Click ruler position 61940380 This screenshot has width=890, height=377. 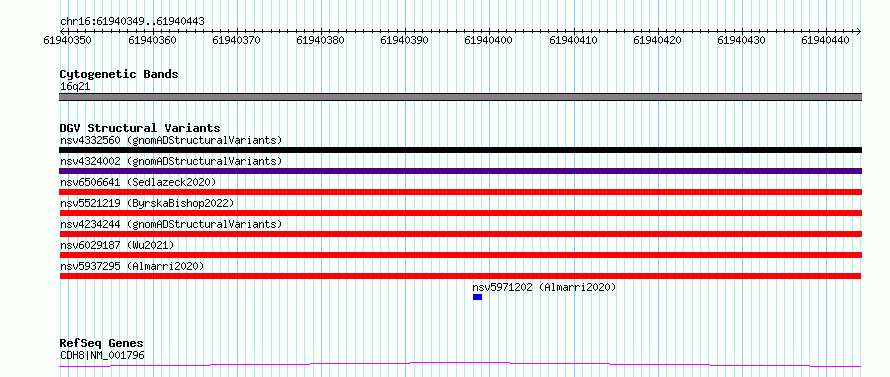tap(321, 40)
